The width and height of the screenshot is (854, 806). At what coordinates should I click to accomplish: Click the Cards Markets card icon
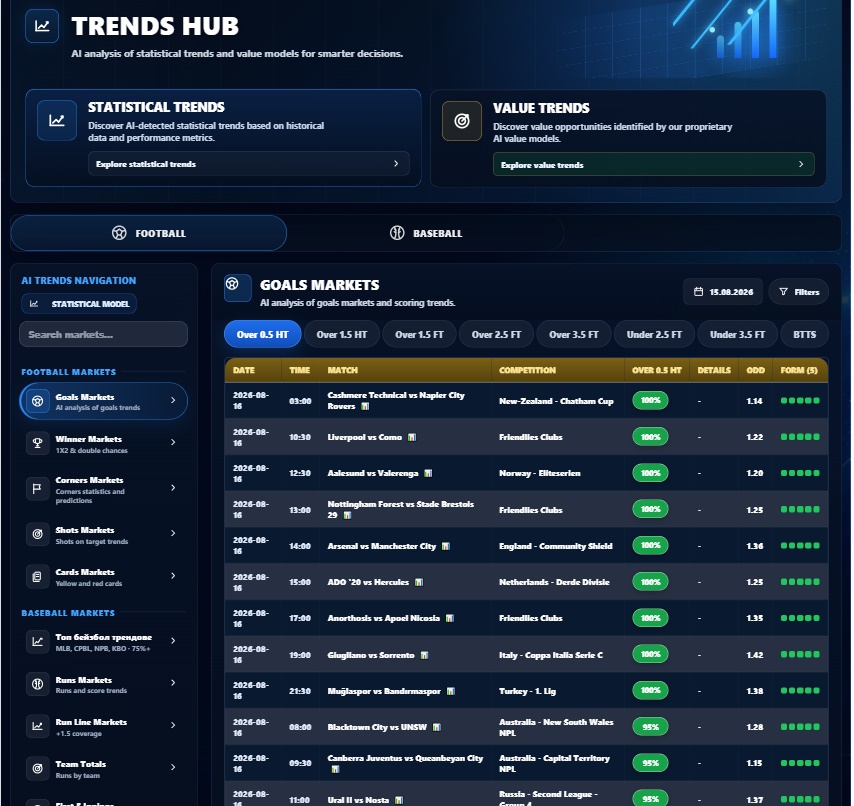[x=38, y=576]
